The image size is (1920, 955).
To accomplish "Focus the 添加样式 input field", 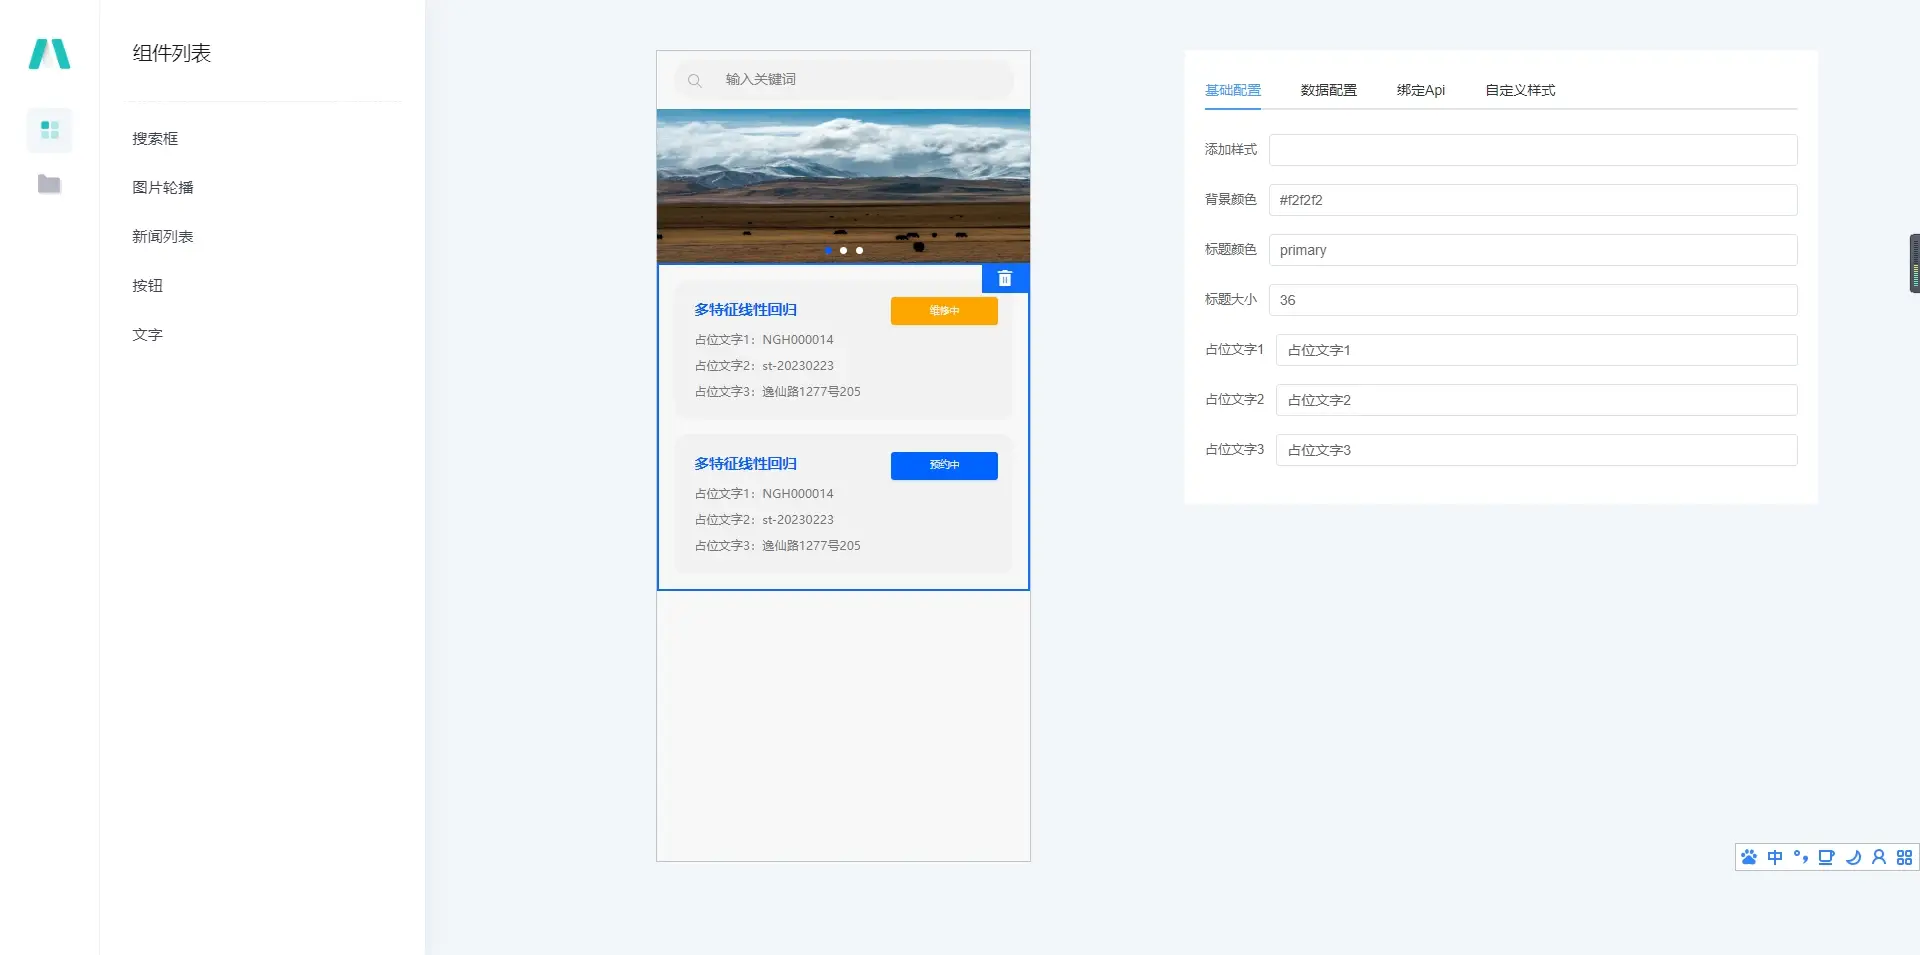I will pos(1533,150).
